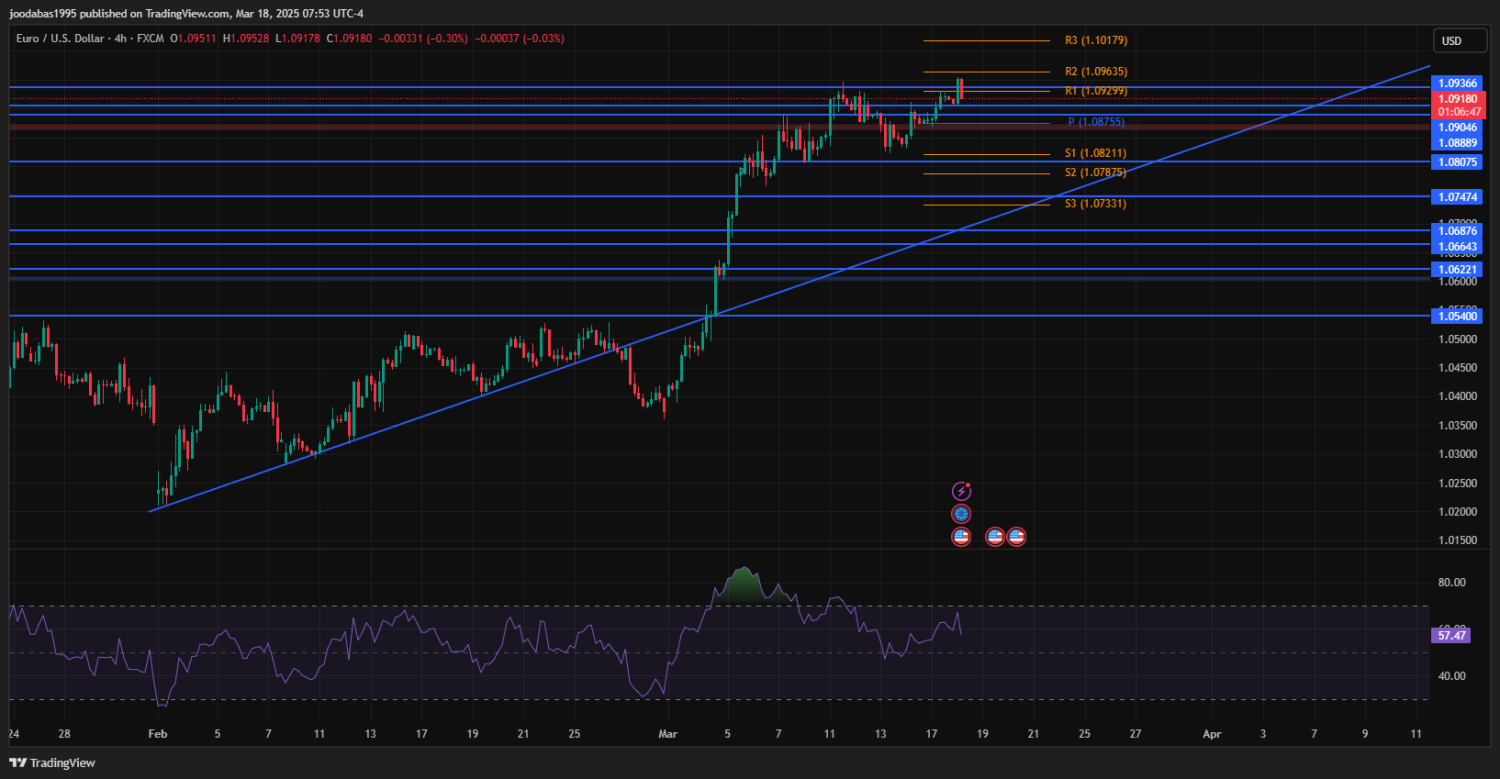Click the leftmost US flag event icon

coord(961,537)
